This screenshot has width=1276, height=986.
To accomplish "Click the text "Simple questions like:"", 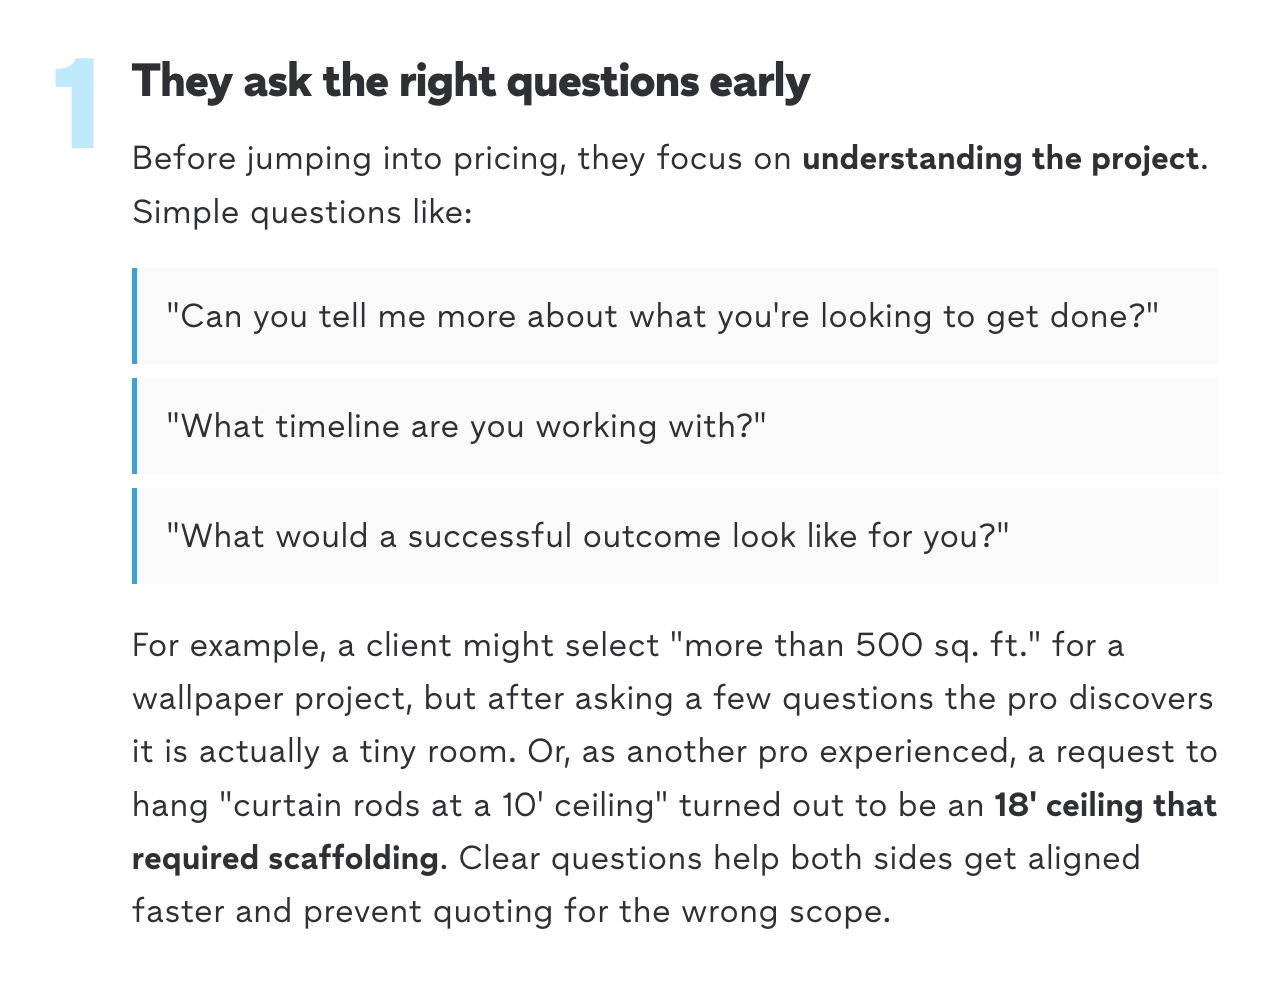I will pos(302,212).
